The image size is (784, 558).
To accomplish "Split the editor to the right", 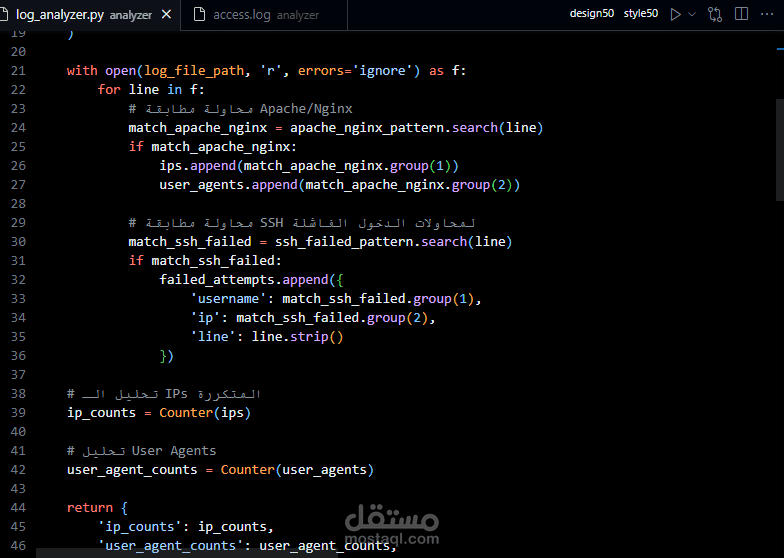I will (742, 14).
